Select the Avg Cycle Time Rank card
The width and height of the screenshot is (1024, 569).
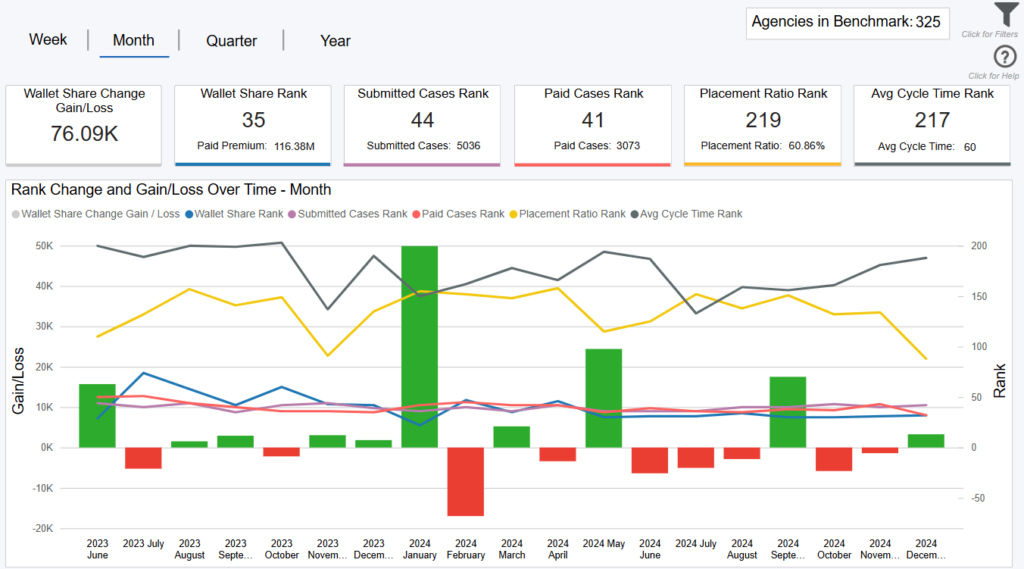pos(932,124)
